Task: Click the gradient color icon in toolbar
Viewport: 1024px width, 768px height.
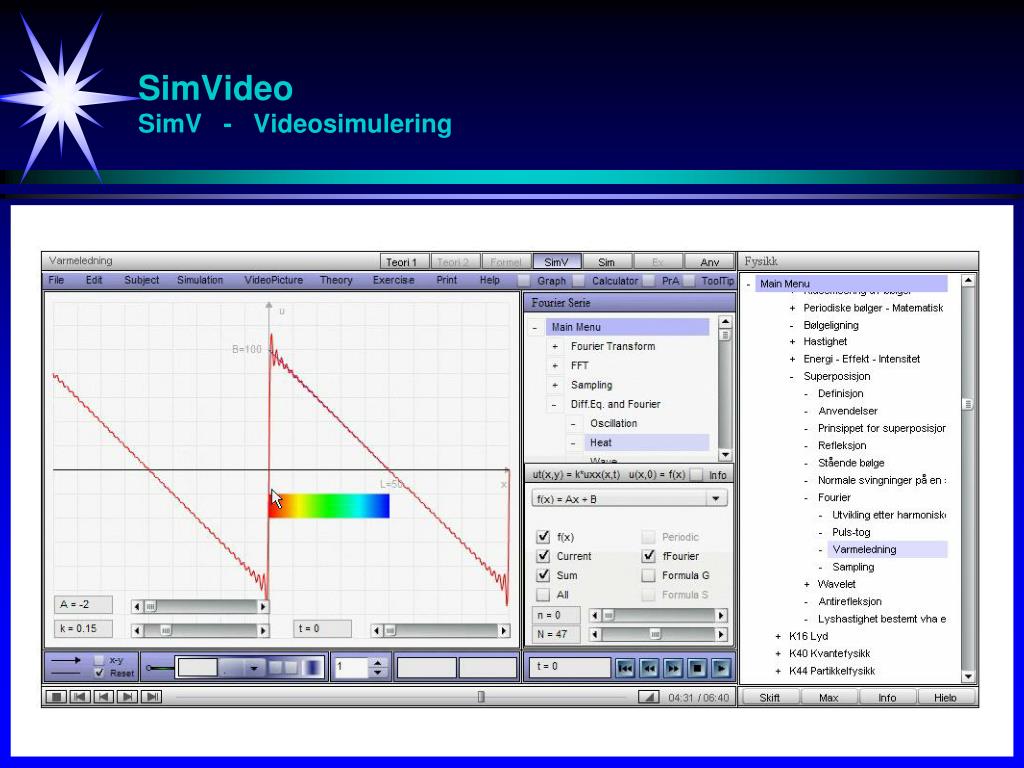Action: coord(313,667)
